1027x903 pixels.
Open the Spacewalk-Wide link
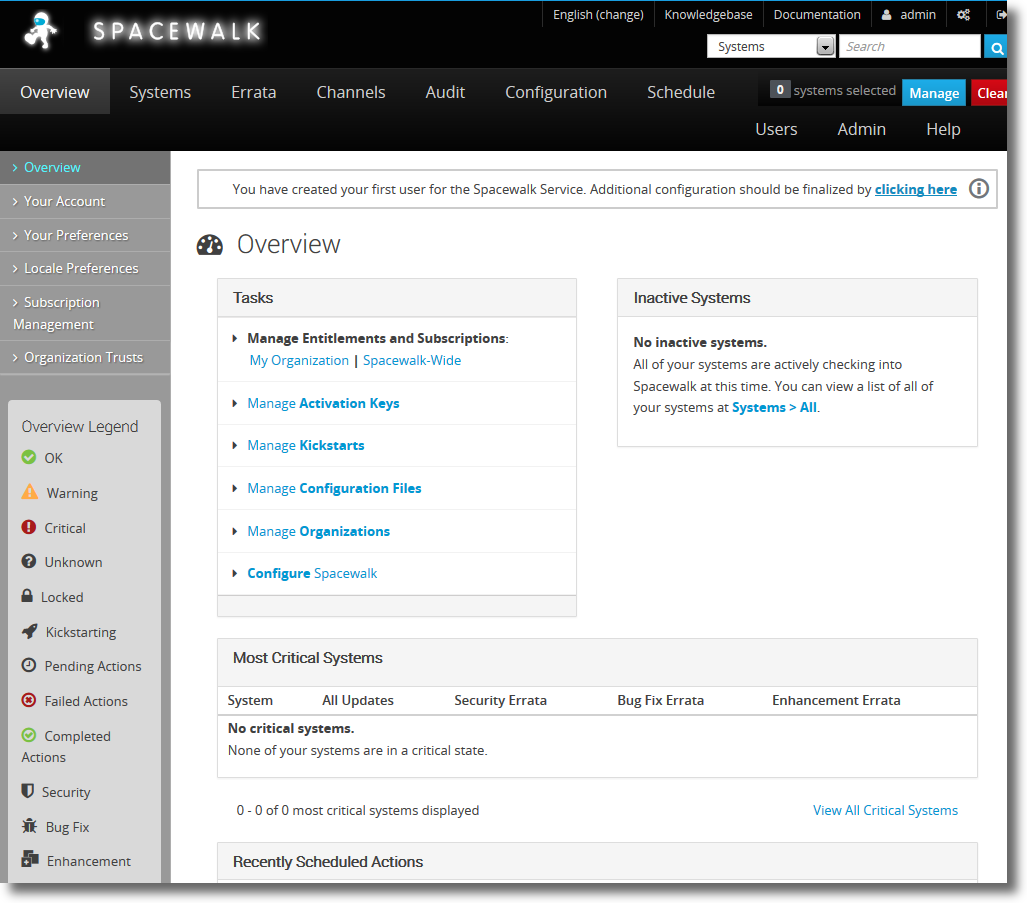412,360
